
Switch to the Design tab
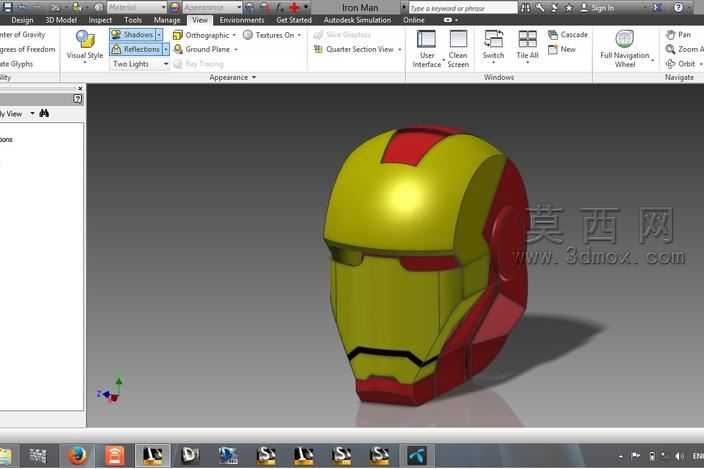coord(22,20)
